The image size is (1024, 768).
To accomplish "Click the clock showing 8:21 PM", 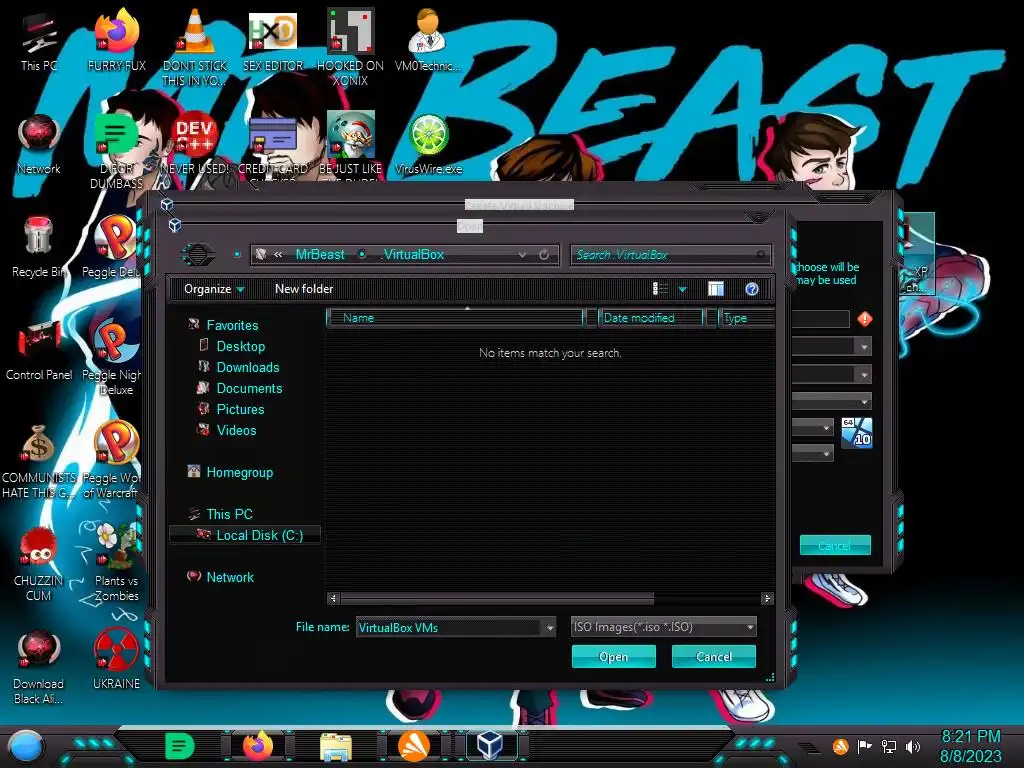I will [971, 737].
